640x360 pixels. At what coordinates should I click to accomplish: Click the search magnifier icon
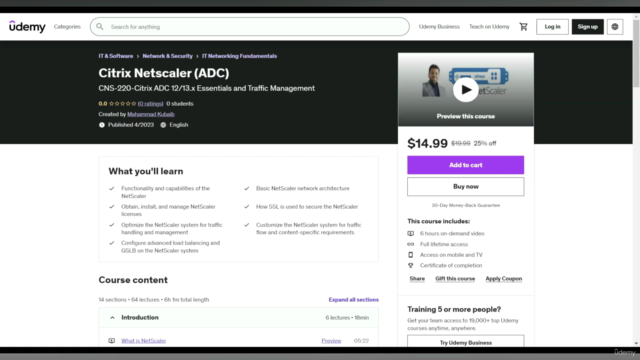tap(100, 27)
